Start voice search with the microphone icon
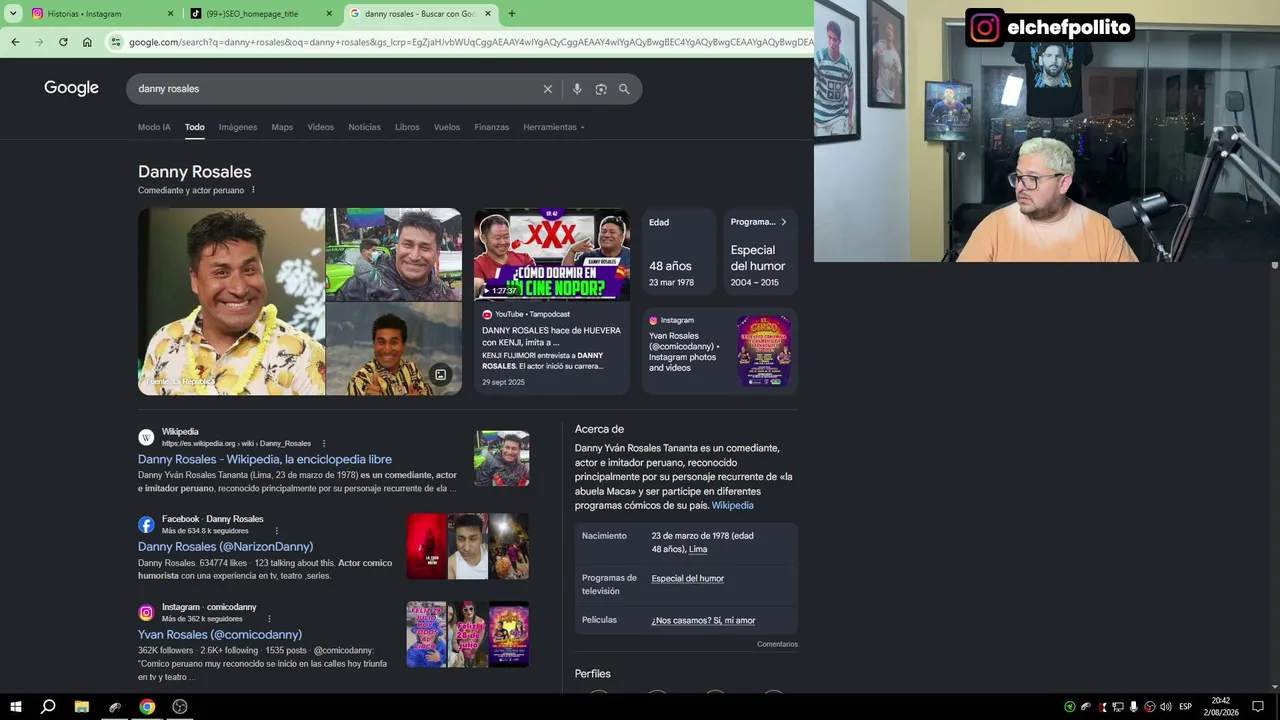 (x=577, y=89)
